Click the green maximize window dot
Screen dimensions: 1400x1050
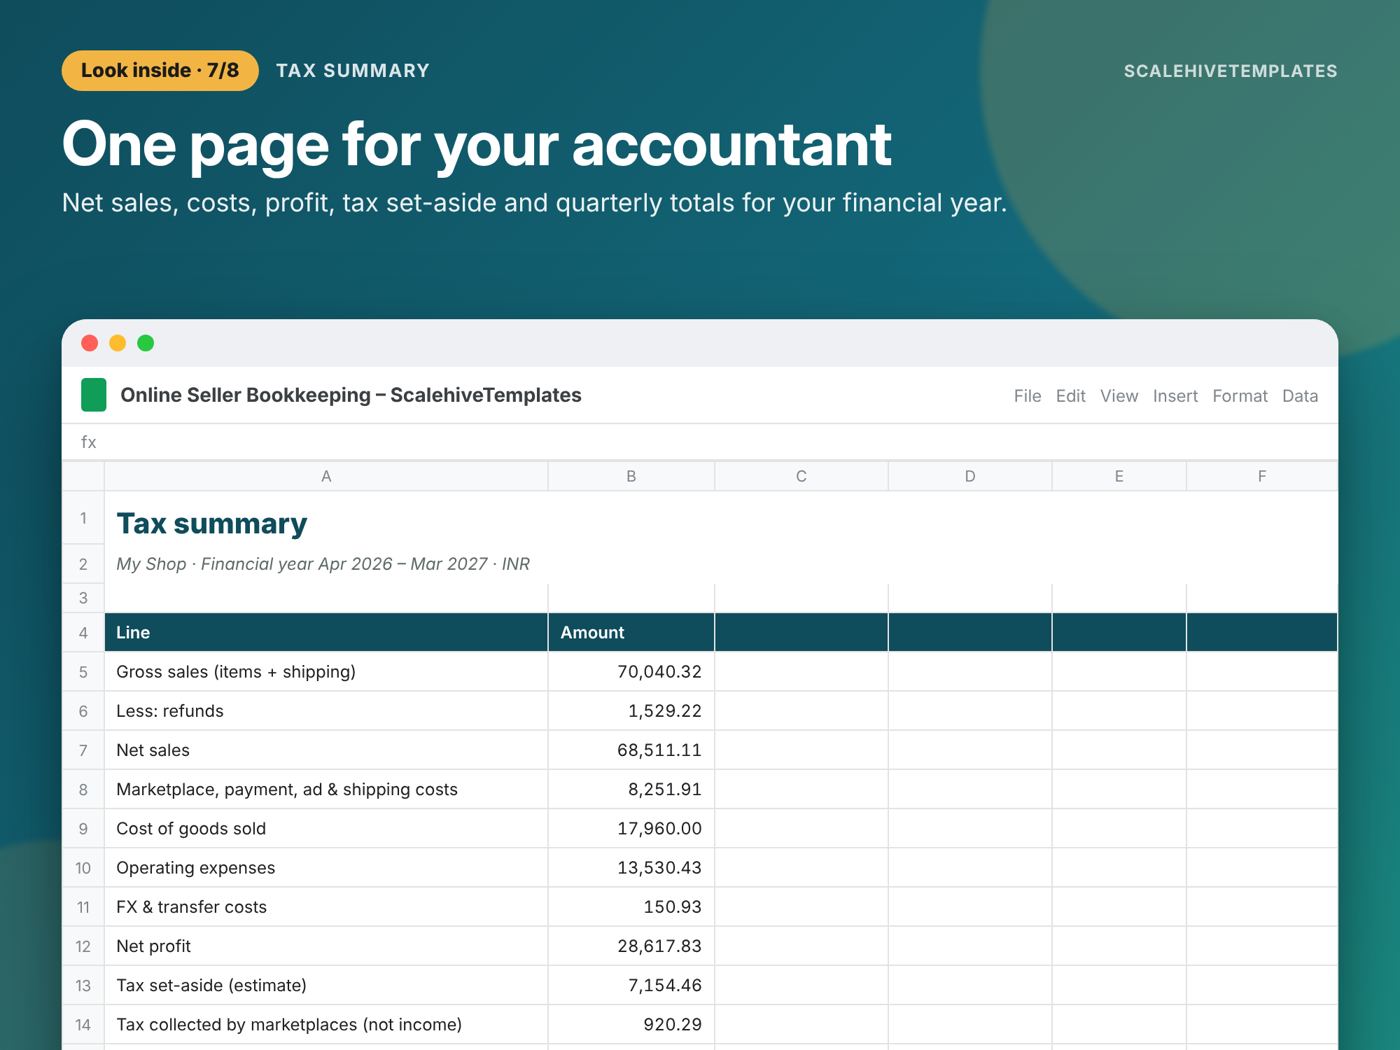tap(145, 343)
